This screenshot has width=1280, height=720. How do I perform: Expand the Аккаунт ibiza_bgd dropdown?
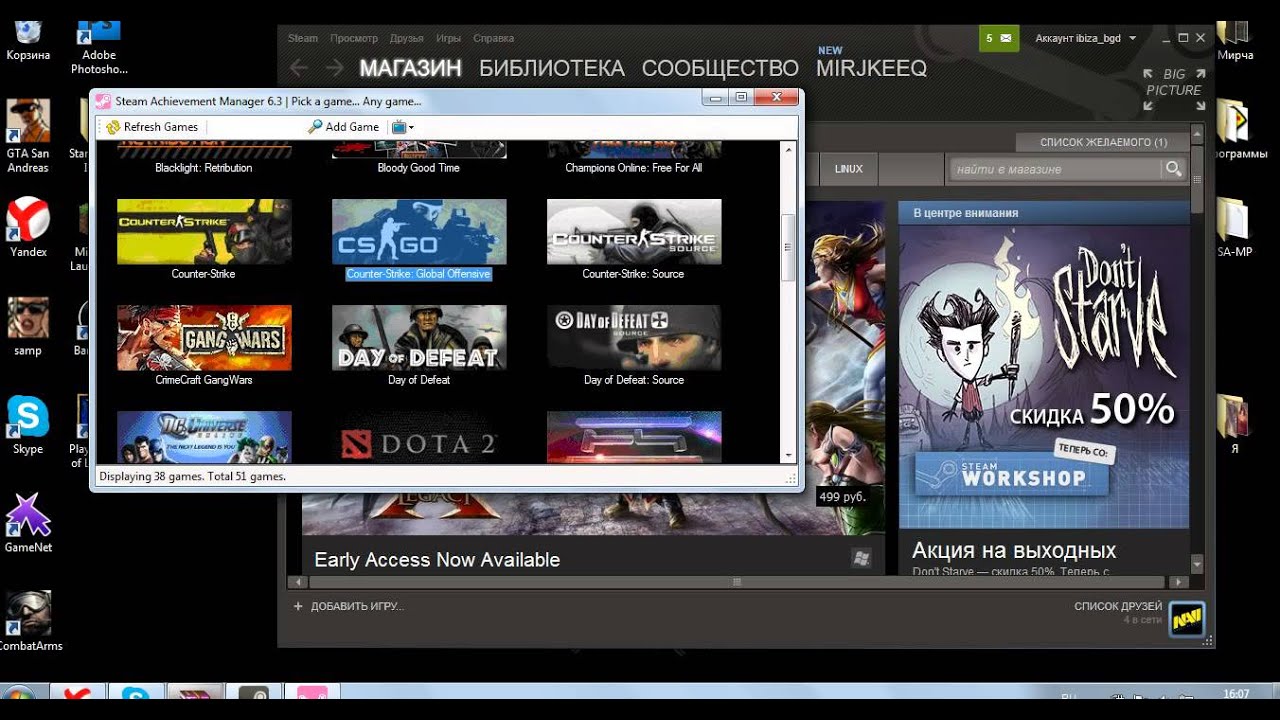coord(1086,38)
